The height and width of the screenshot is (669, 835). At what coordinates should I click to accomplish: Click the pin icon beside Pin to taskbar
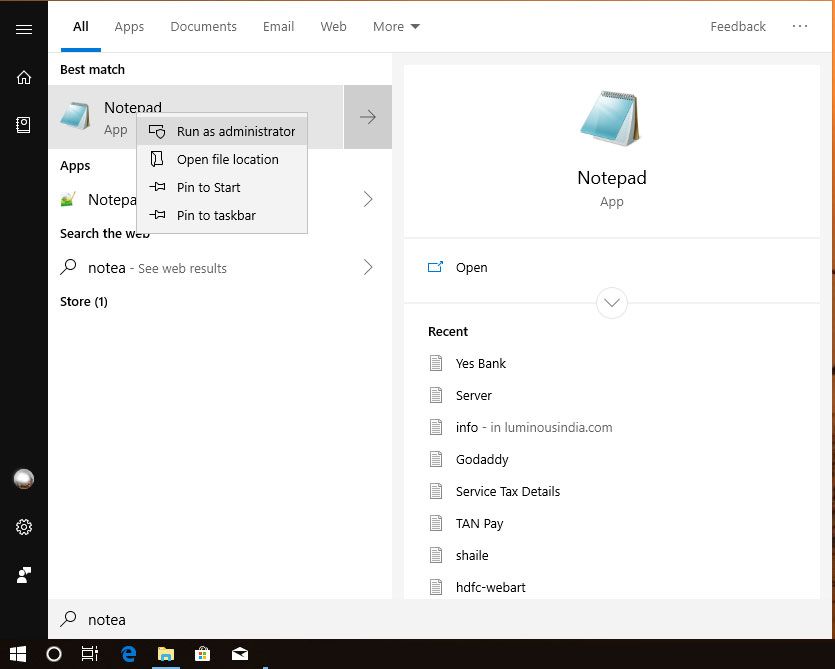(x=157, y=215)
